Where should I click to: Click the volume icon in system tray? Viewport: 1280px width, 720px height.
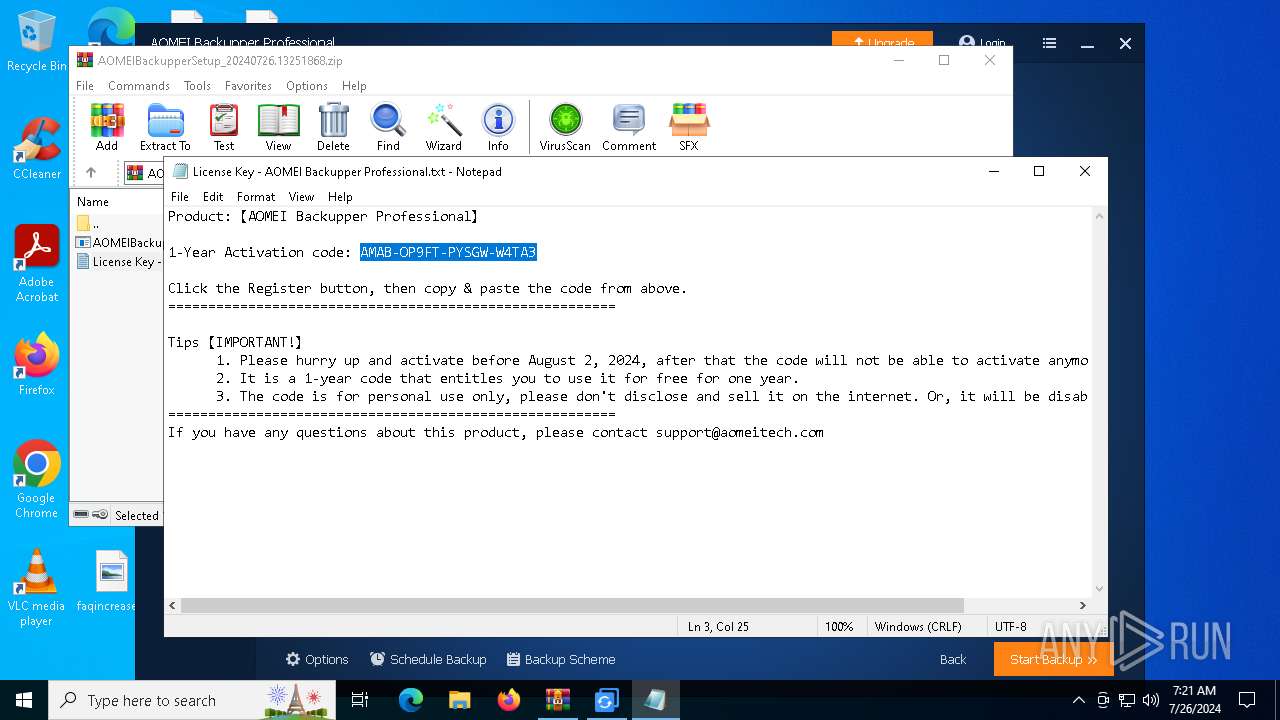point(1151,700)
